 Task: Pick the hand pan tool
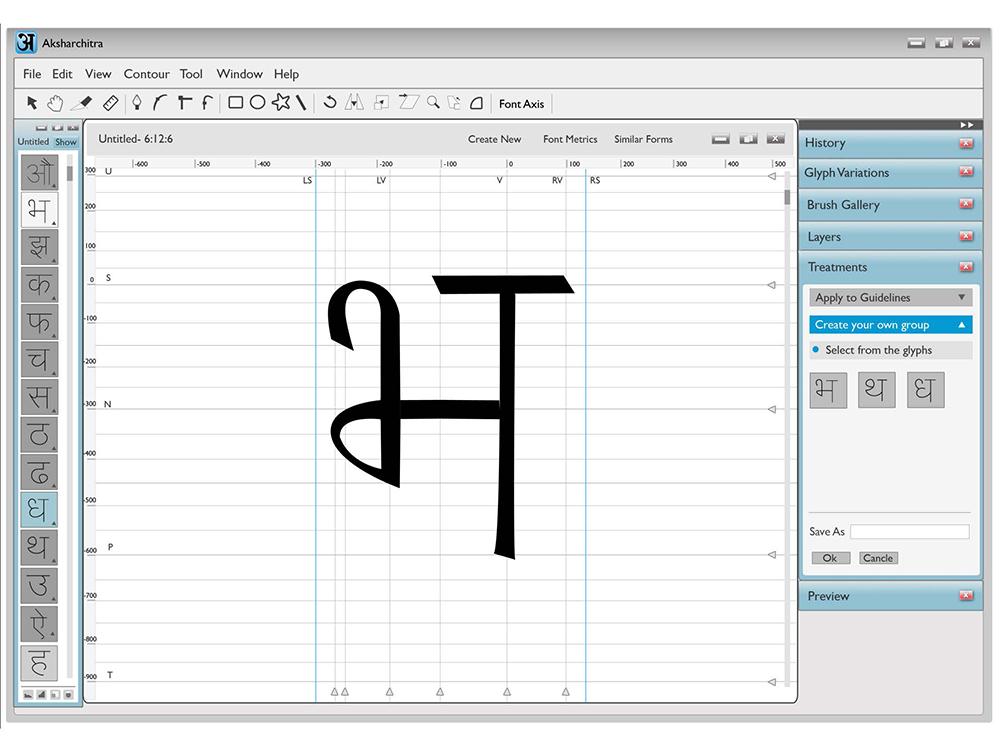pyautogui.click(x=56, y=102)
